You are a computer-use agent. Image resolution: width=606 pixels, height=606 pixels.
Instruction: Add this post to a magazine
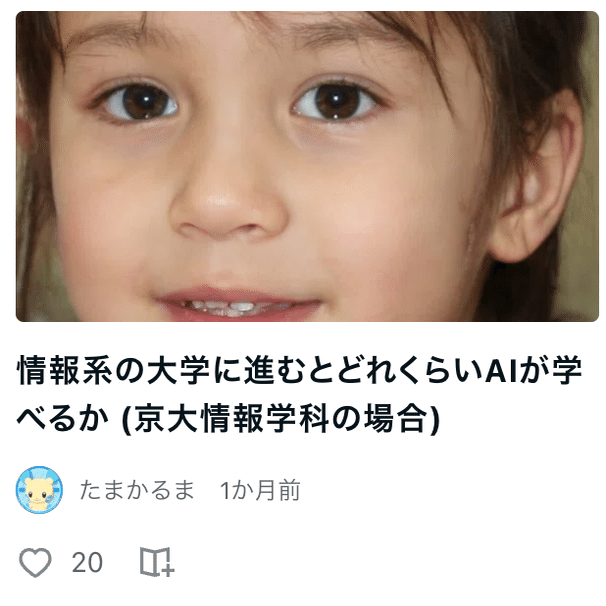point(157,562)
